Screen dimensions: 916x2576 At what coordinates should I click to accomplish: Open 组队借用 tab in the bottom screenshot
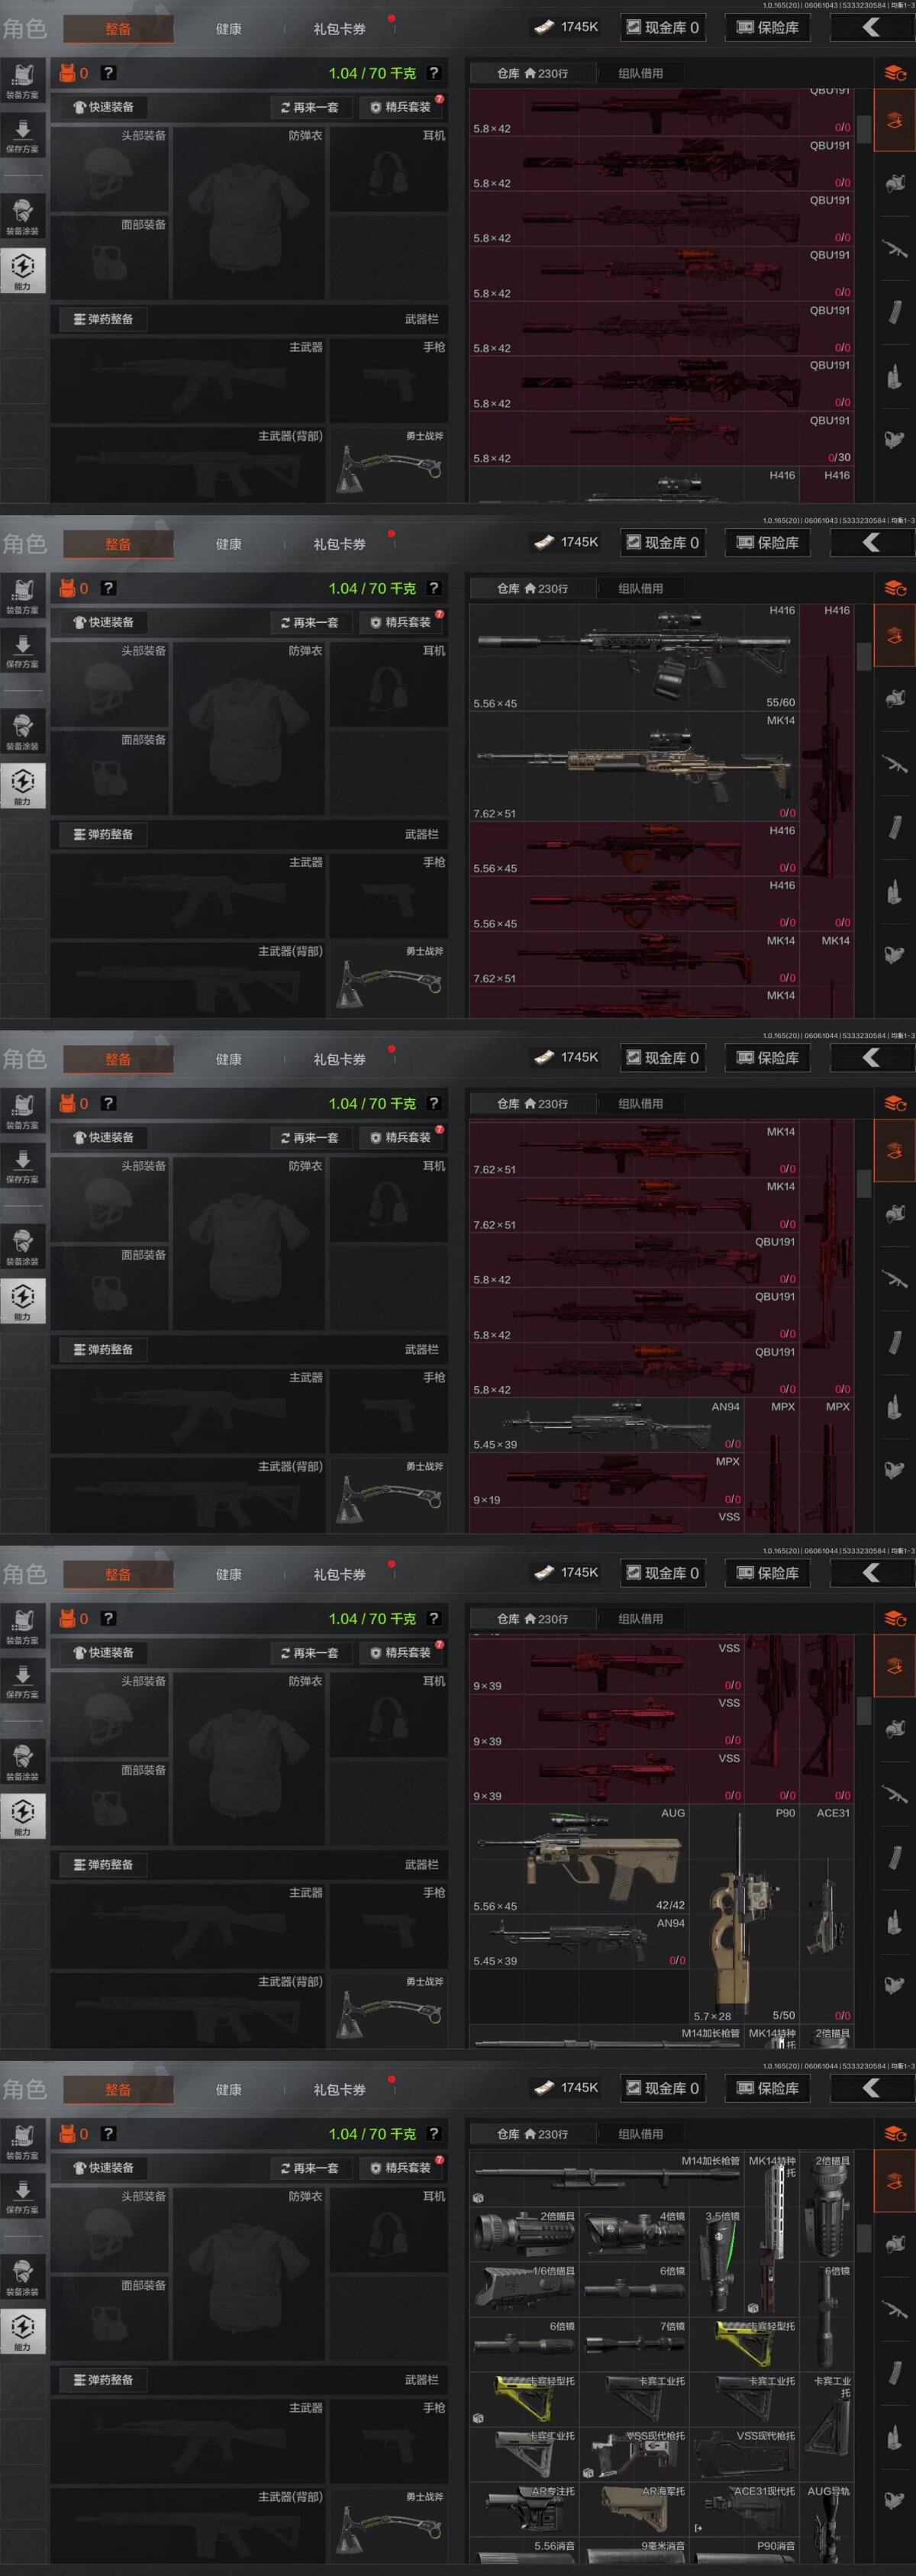click(640, 2134)
